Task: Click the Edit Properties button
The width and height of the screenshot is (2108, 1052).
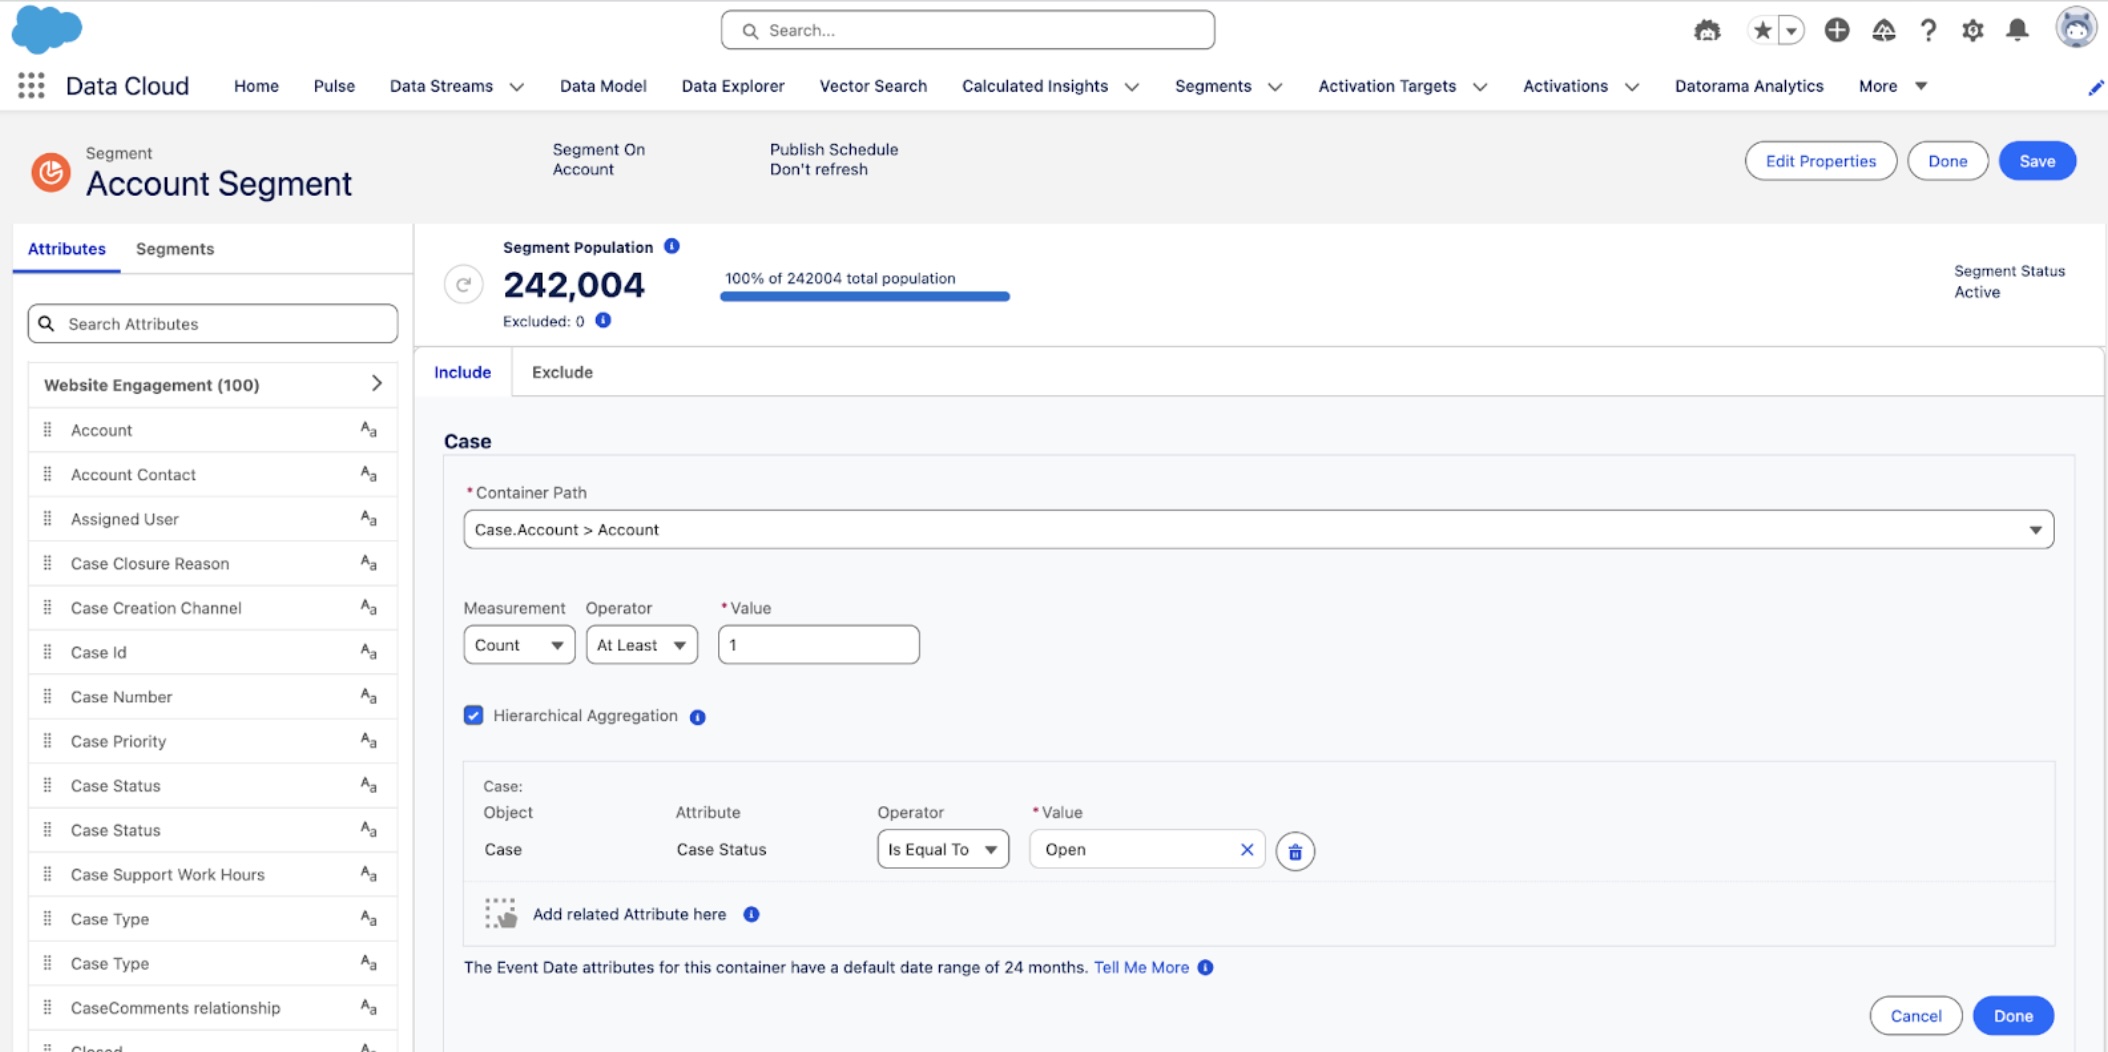Action: click(x=1820, y=161)
